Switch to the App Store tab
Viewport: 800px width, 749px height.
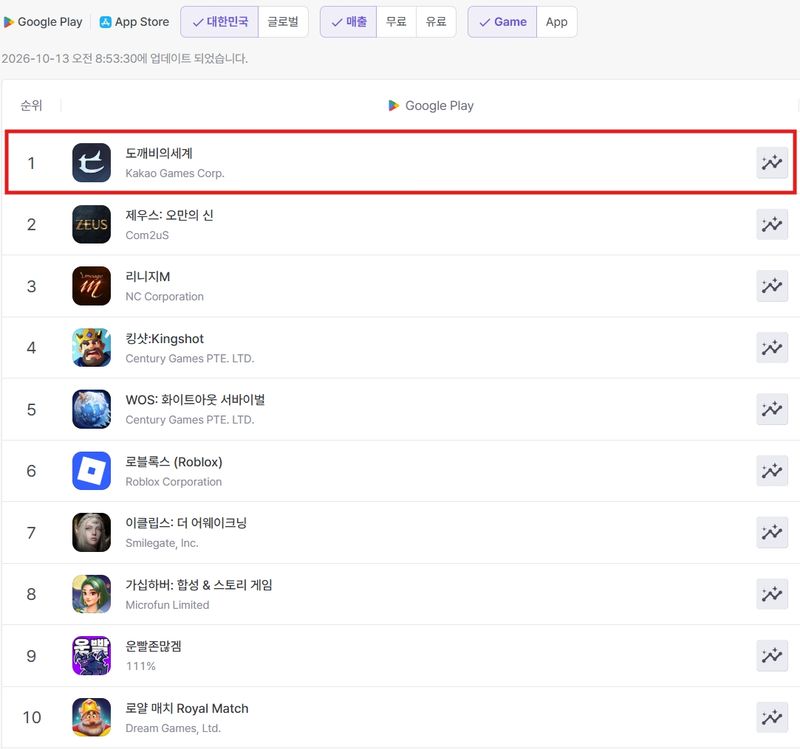point(134,22)
